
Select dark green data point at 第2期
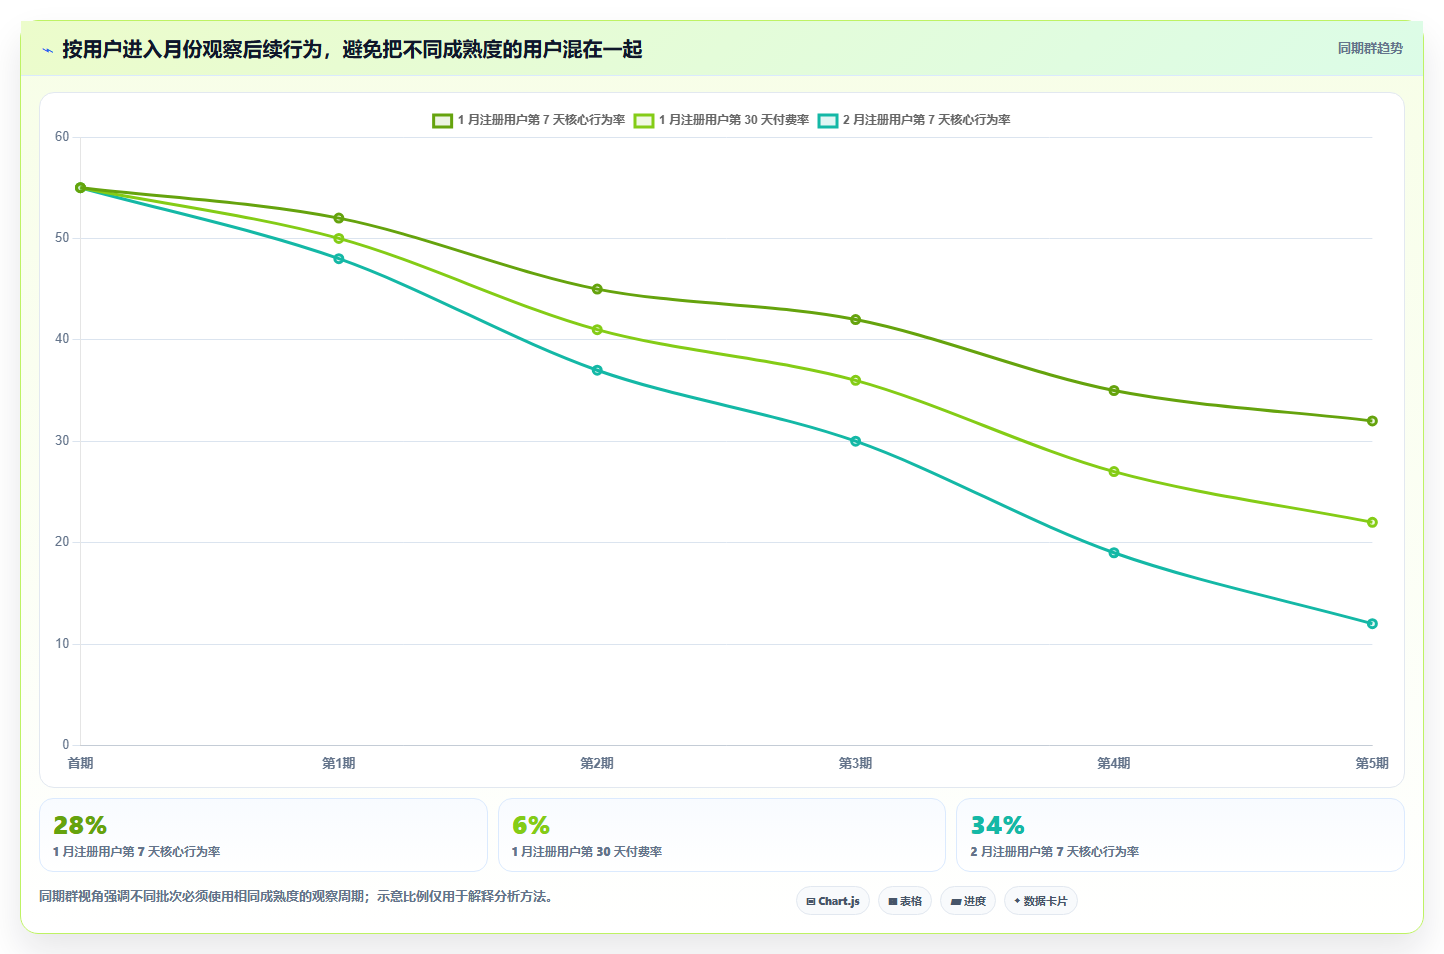(x=597, y=289)
